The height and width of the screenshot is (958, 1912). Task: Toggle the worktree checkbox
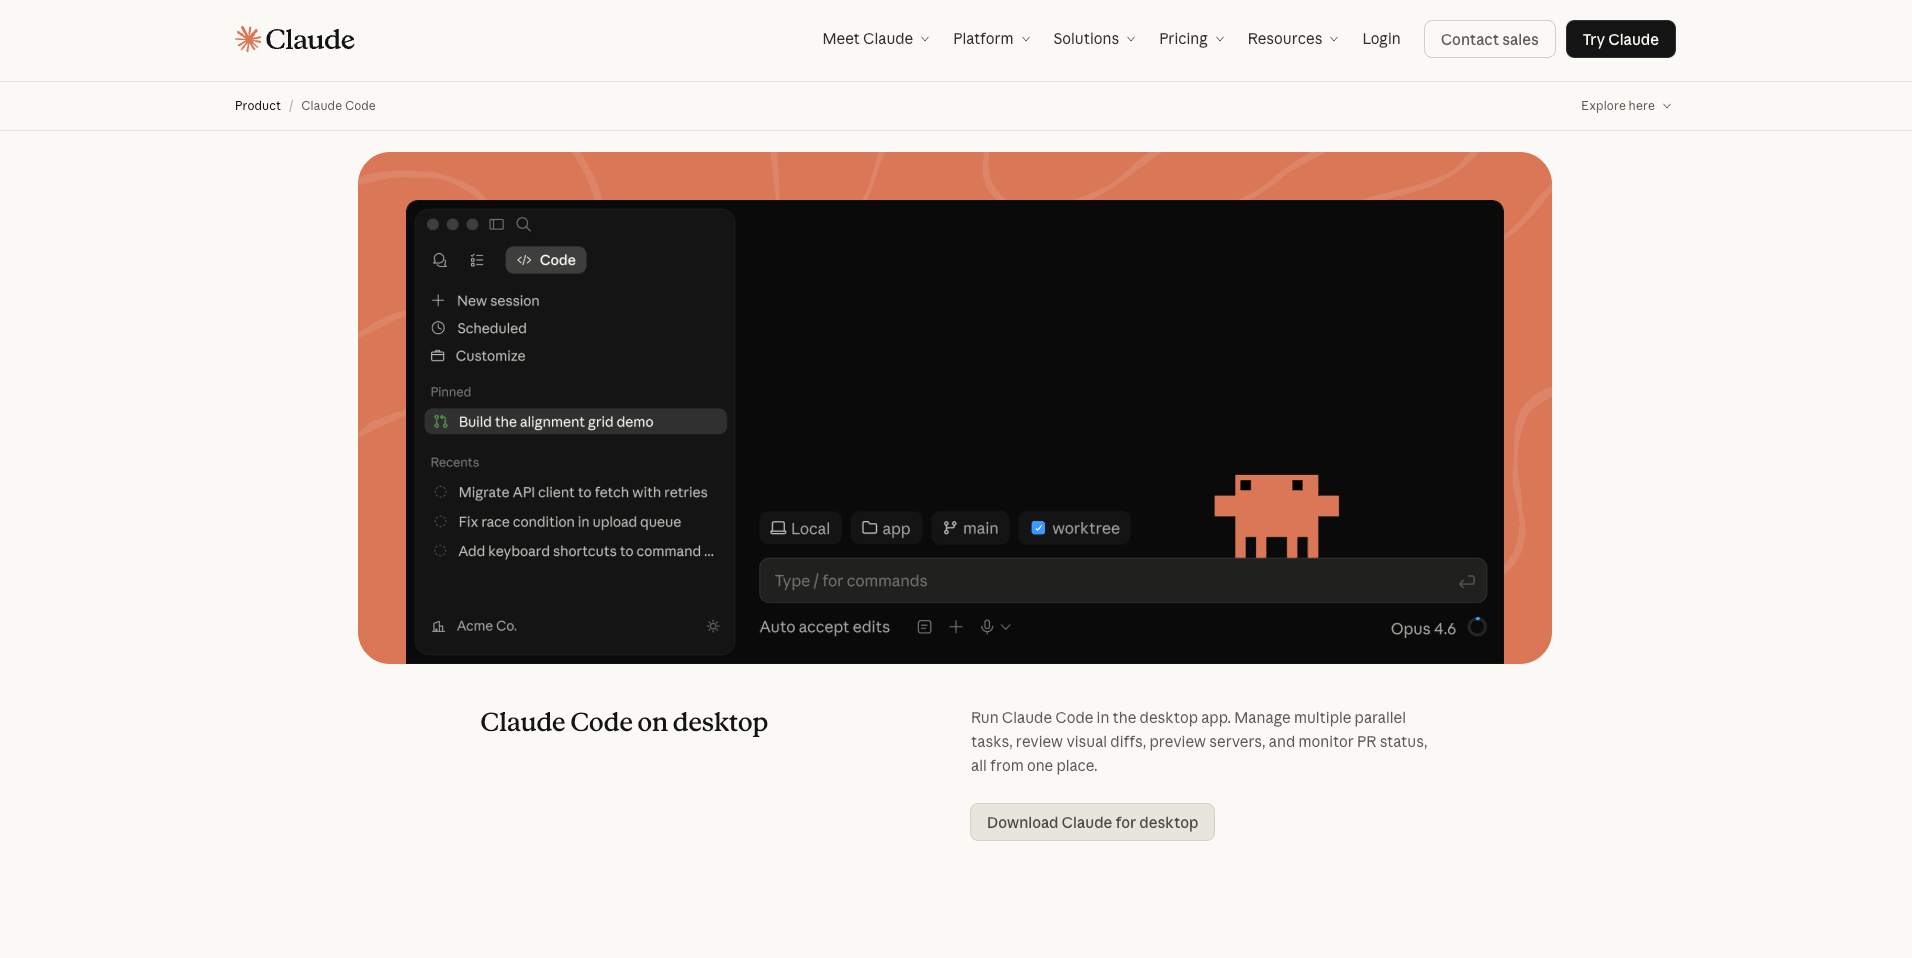click(1038, 528)
